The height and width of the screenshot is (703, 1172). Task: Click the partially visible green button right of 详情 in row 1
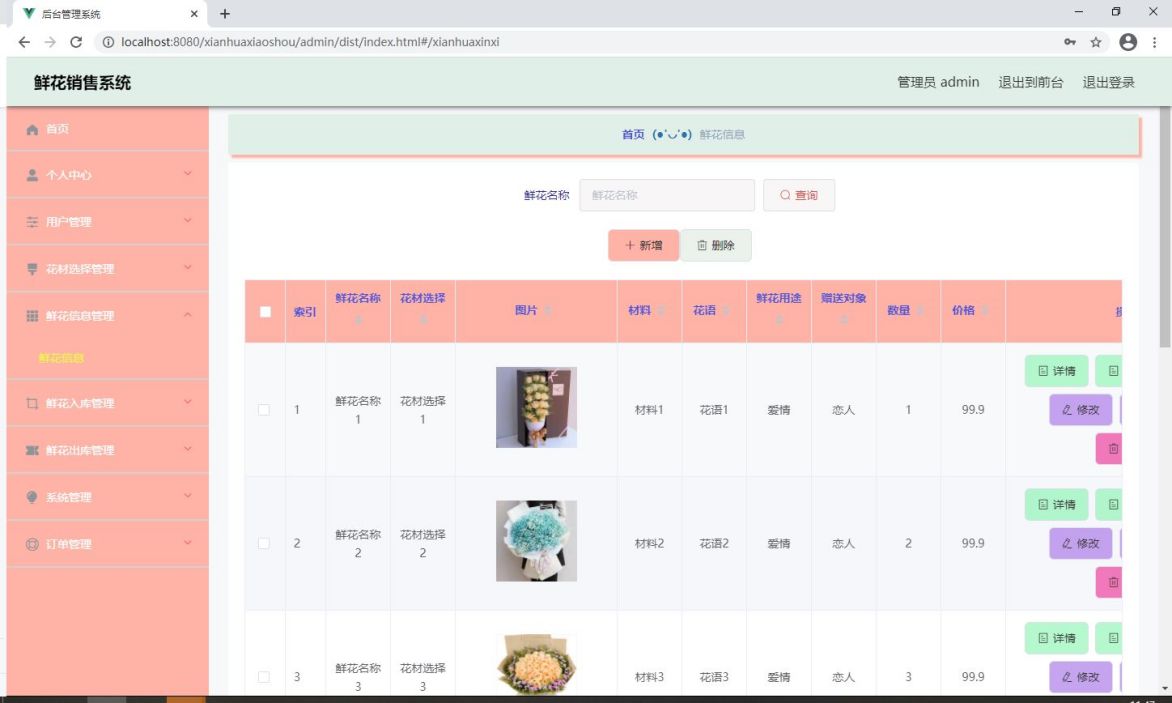coord(1109,371)
